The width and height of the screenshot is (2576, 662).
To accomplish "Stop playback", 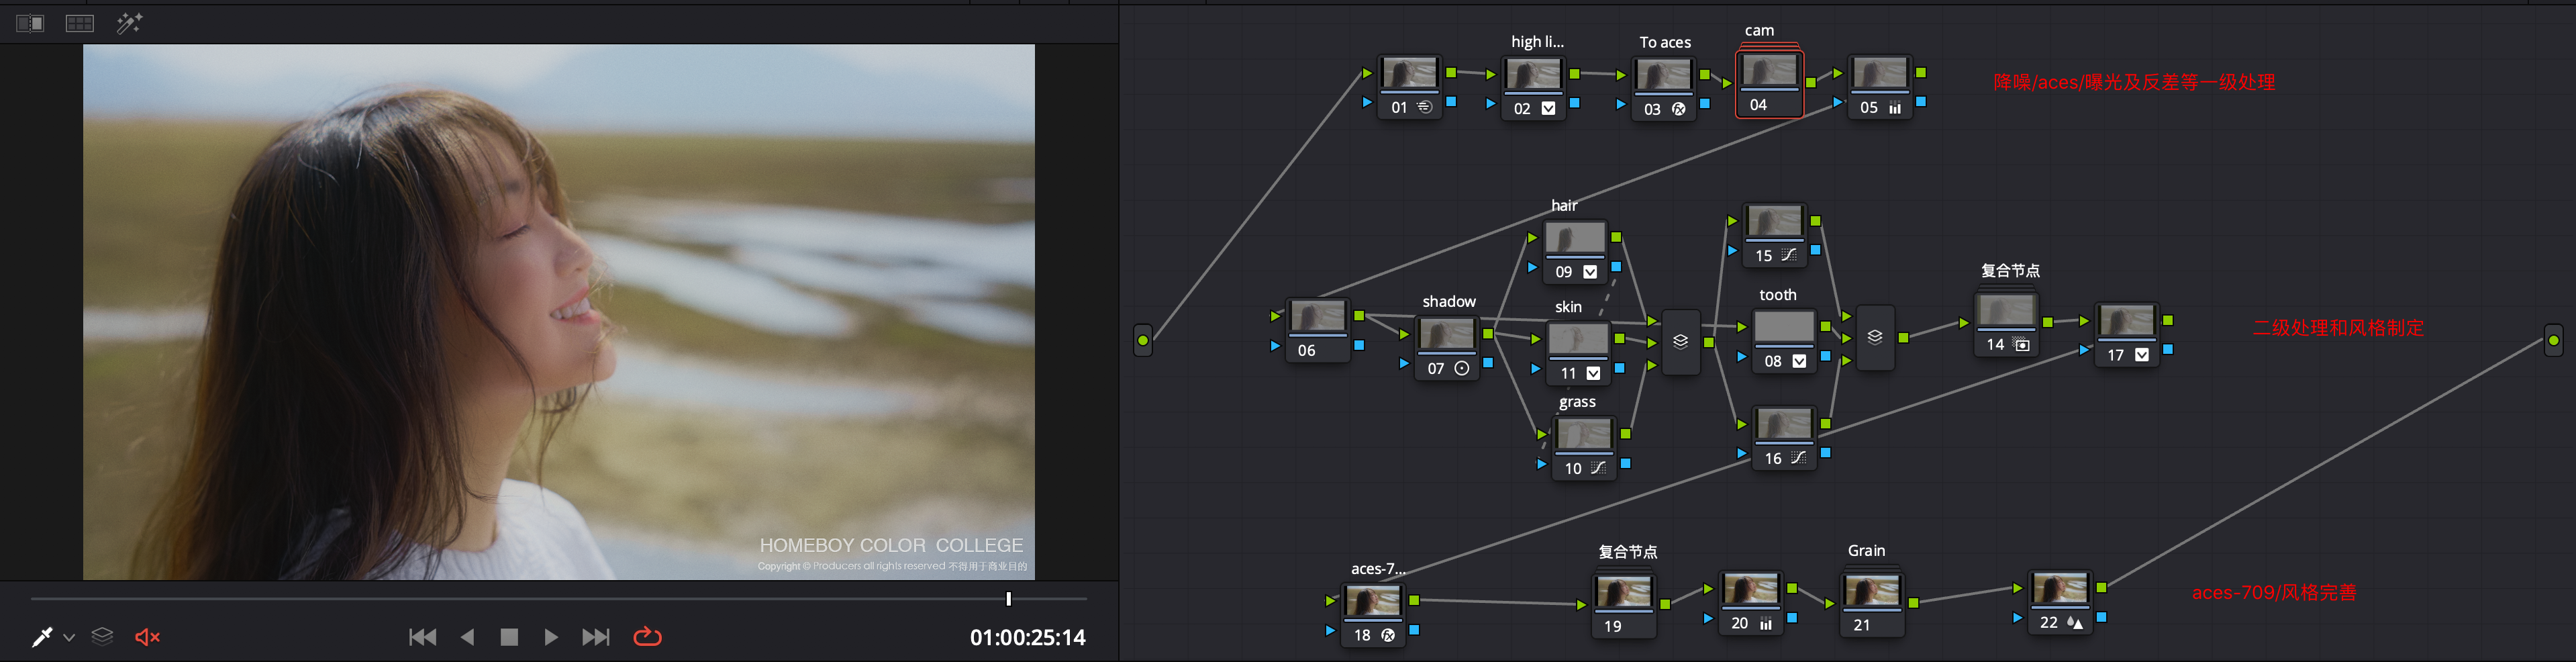I will [x=509, y=637].
